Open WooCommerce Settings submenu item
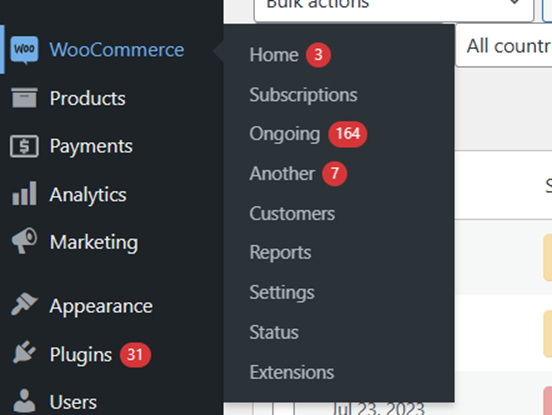Image resolution: width=552 pixels, height=415 pixels. point(282,293)
